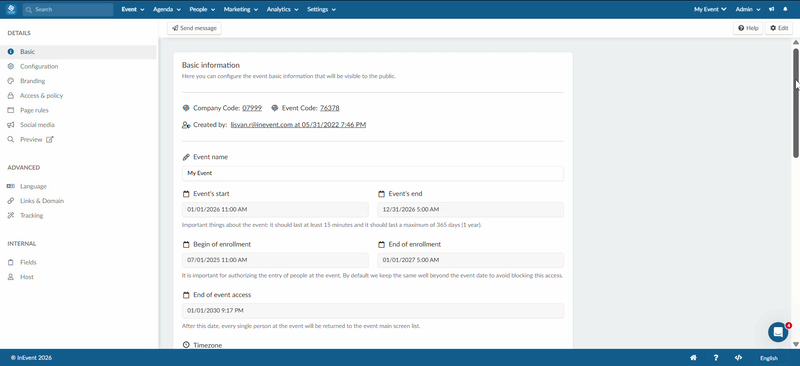Viewport: 800px width, 366px height.
Task: Click the code brackets icon in the footer
Action: click(738, 358)
